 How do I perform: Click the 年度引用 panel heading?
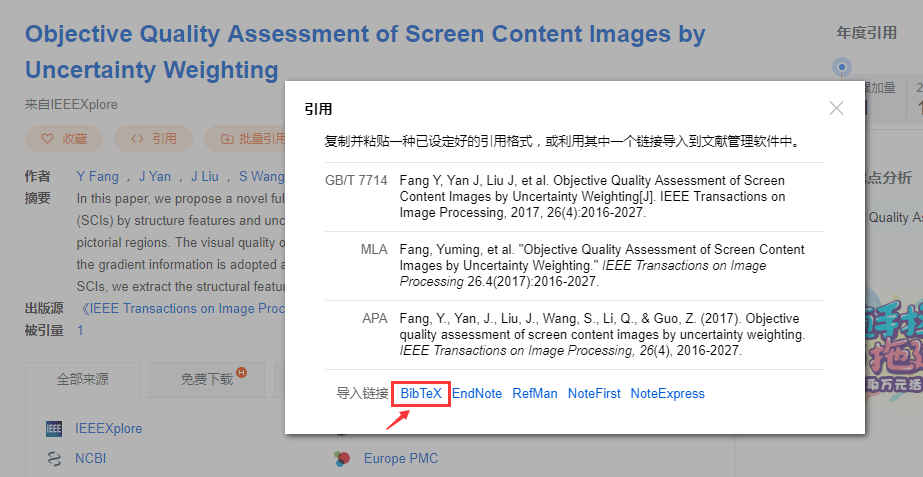tap(866, 33)
